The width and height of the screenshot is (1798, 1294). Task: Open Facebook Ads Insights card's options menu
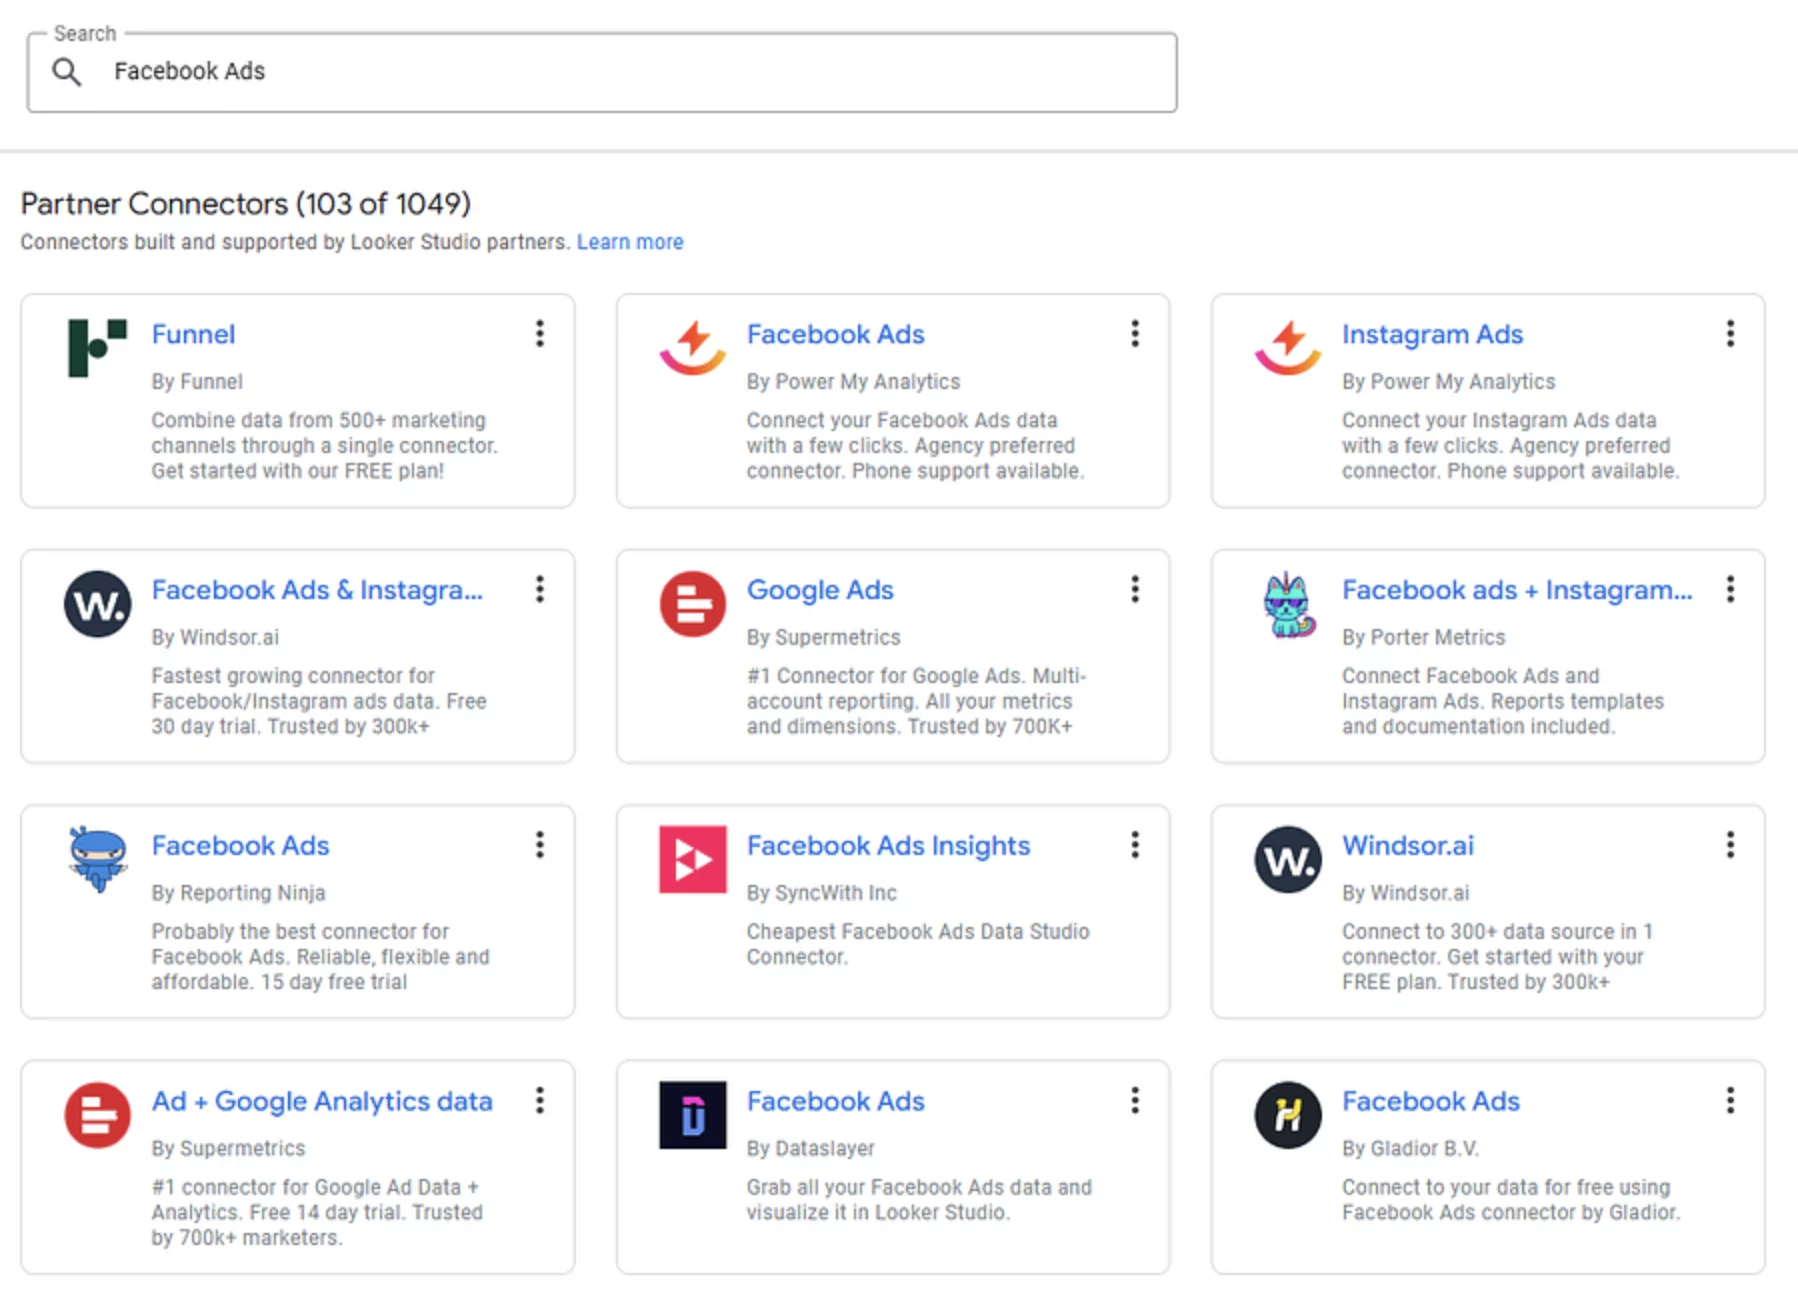click(1135, 846)
